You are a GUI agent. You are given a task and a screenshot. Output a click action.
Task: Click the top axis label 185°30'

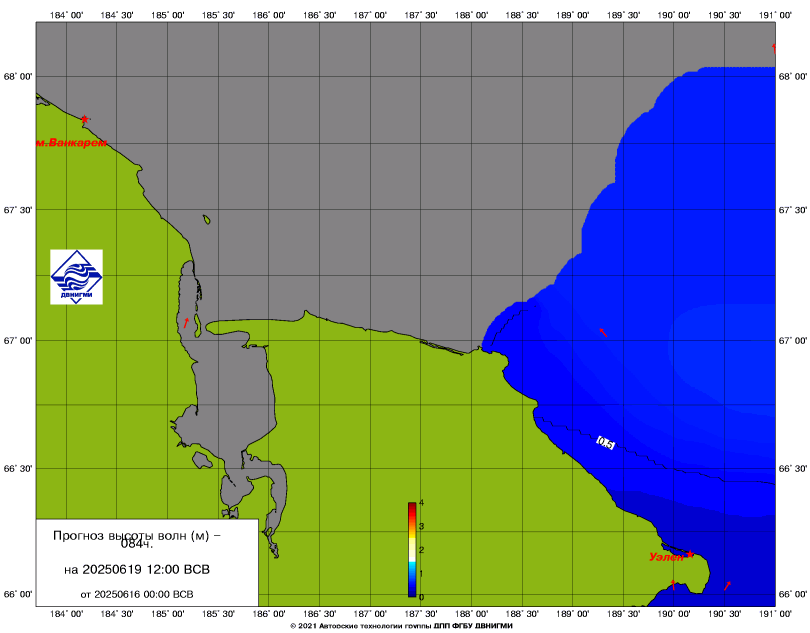coord(218,15)
